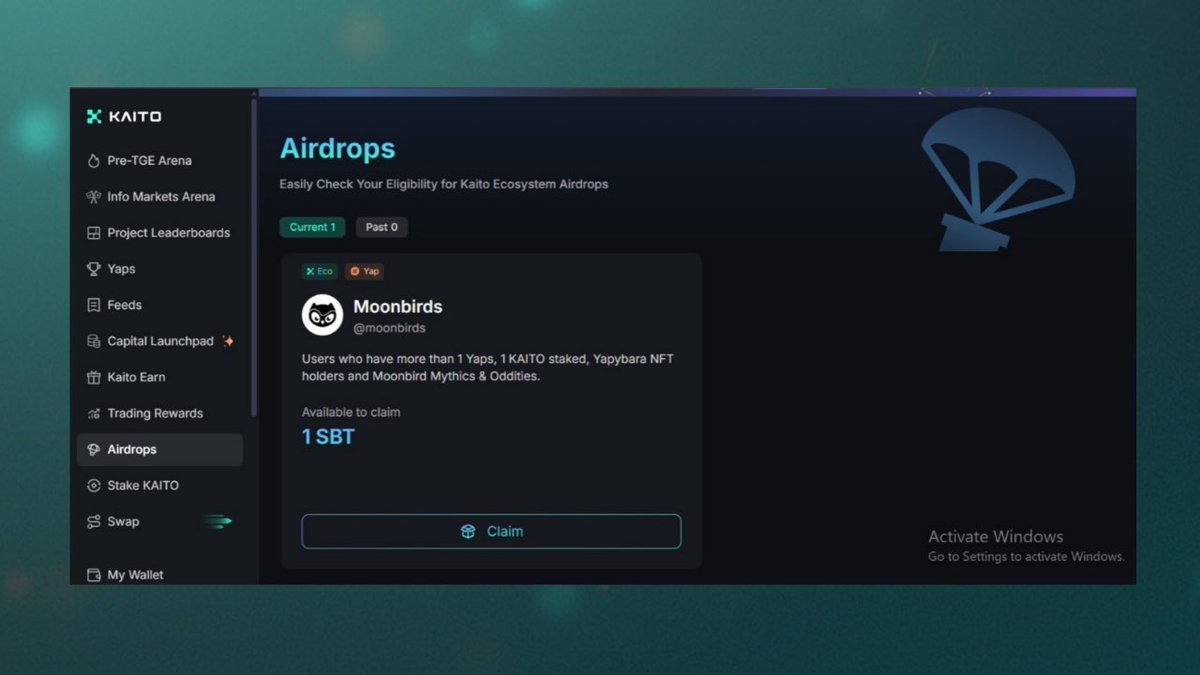Click the Pre-TGE Arena flame icon

tap(94, 161)
